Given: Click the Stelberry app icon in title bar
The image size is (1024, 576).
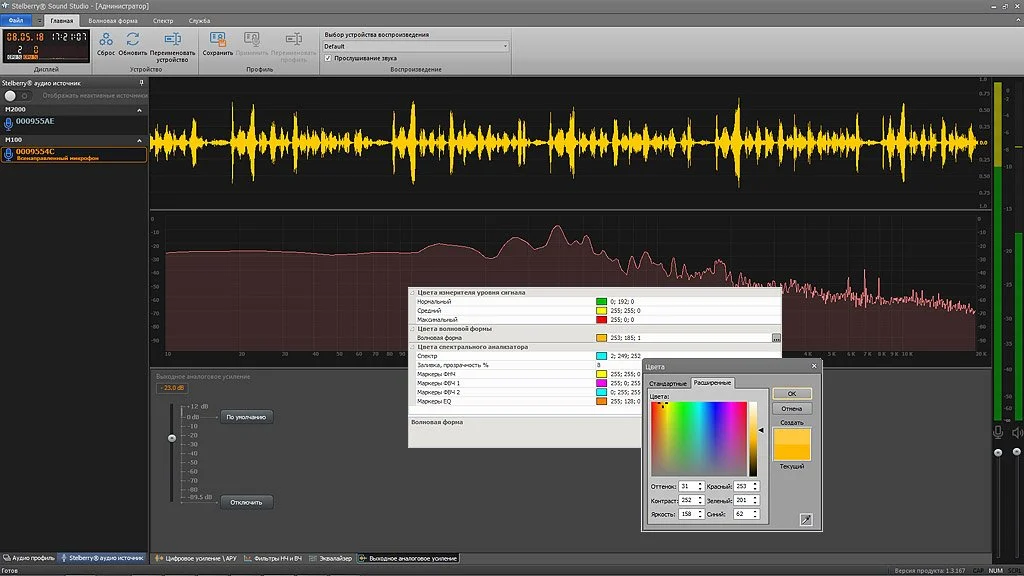Looking at the screenshot, I should click(x=5, y=6).
